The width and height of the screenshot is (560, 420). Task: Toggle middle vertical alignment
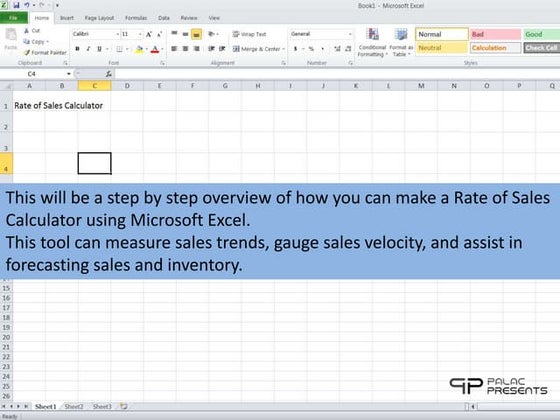click(185, 34)
